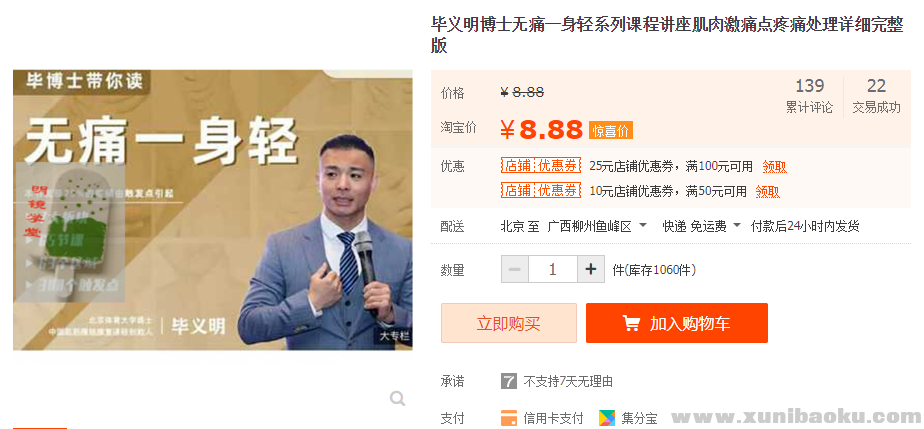
Task: Click 加入购物车 add to cart button
Action: click(676, 323)
